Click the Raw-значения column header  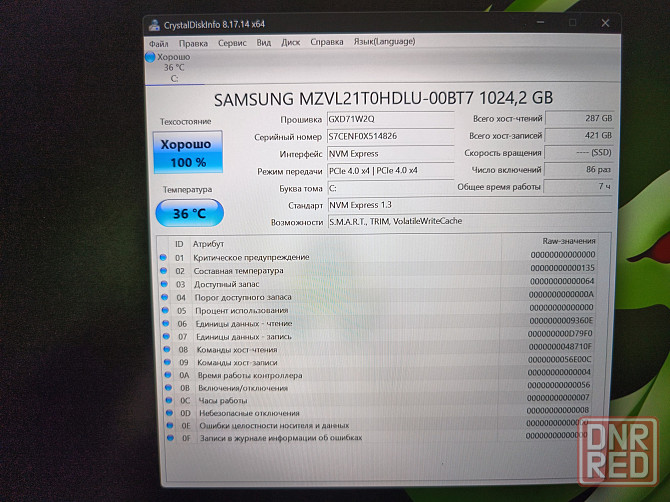click(567, 241)
